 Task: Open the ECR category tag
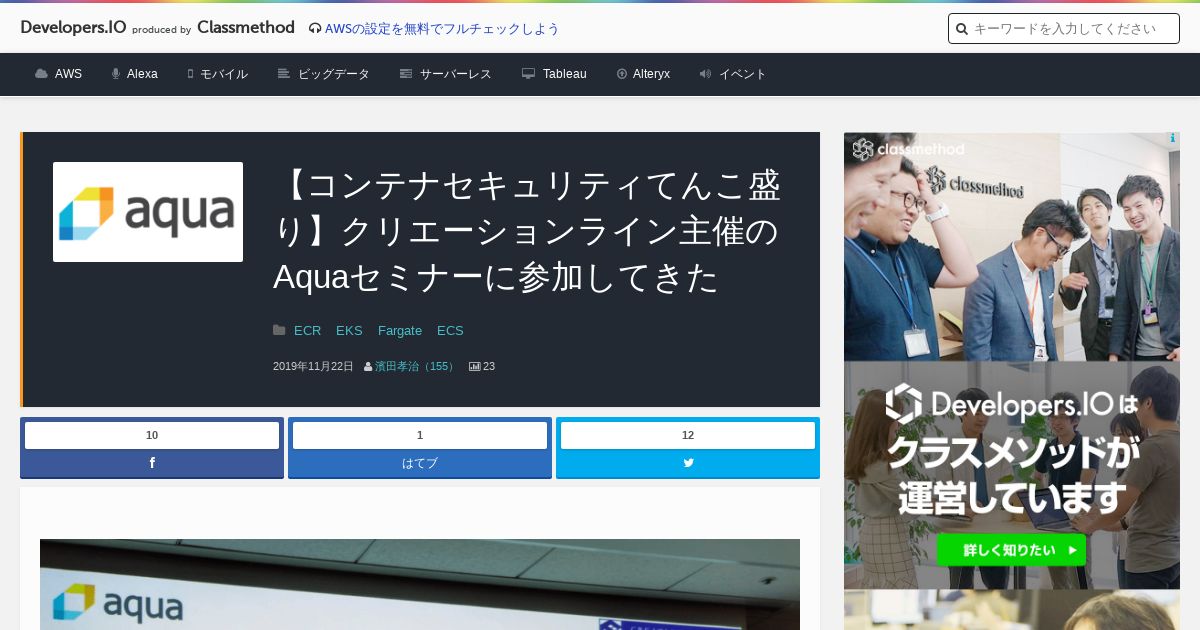pyautogui.click(x=308, y=330)
